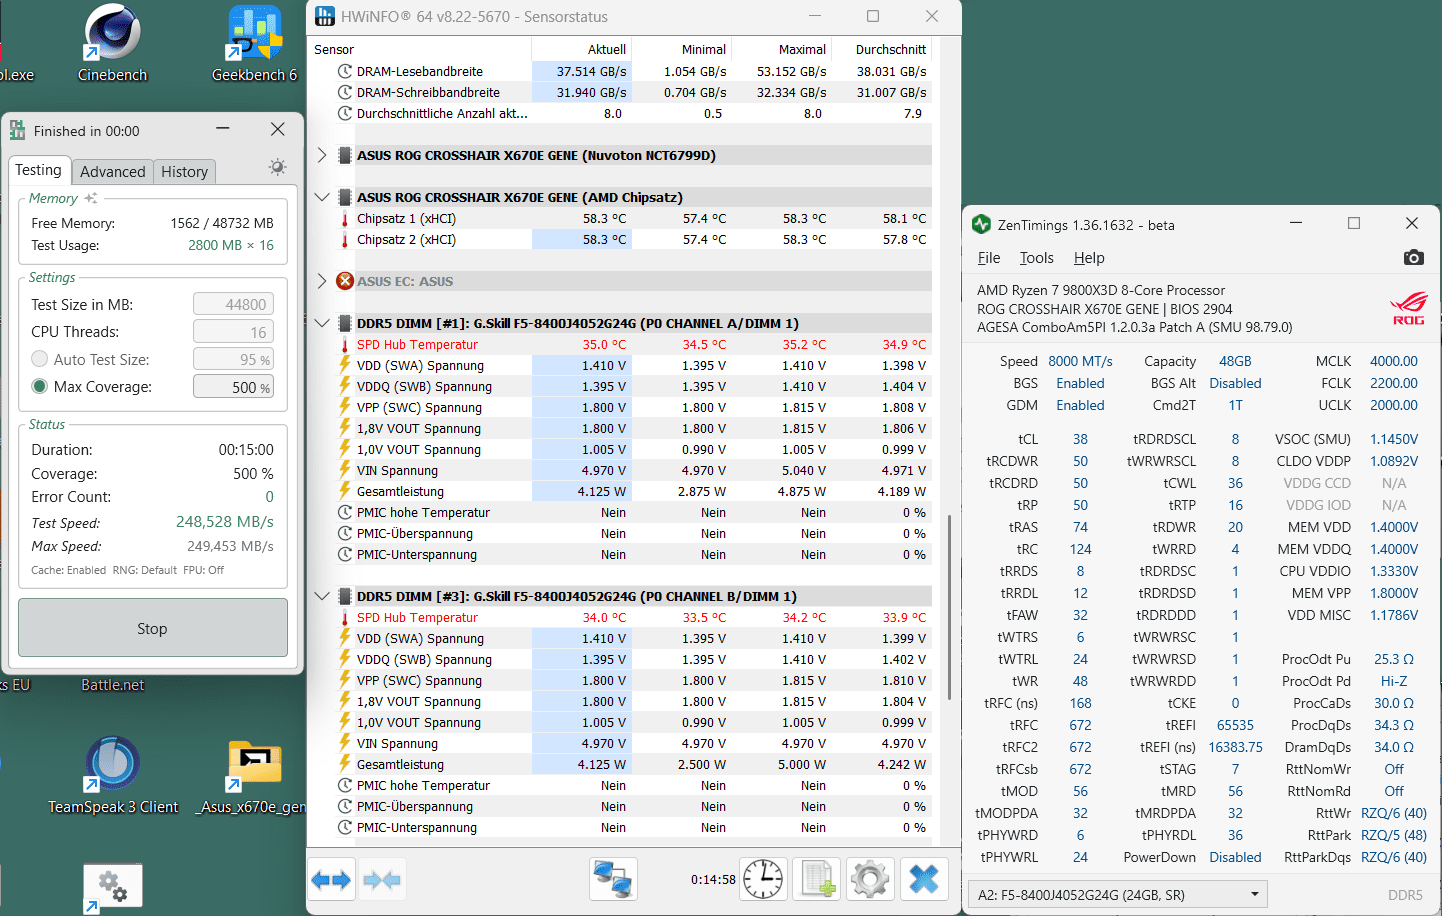Click HWiNFO blue X close sensors button
The image size is (1442, 916).
[924, 880]
